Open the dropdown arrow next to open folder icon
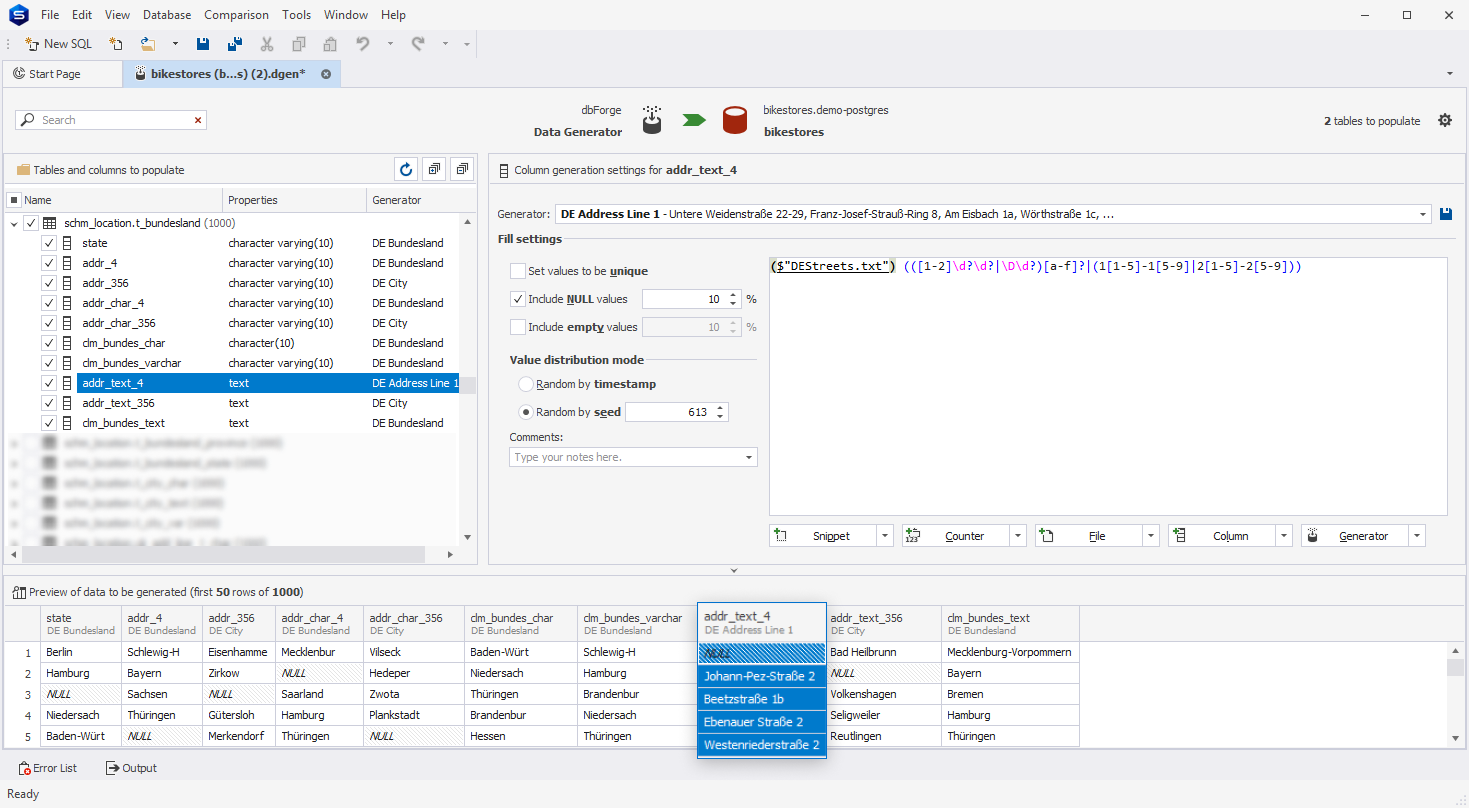This screenshot has height=808, width=1469. [175, 44]
